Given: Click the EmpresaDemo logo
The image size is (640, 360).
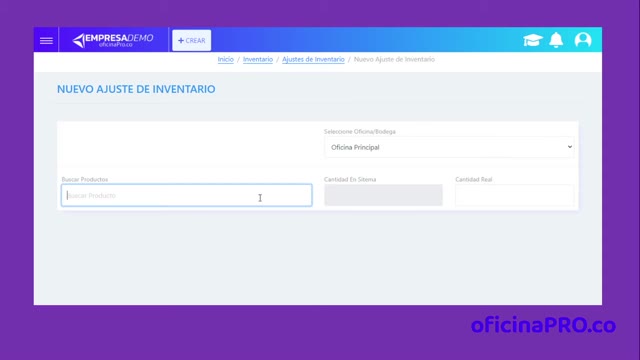Looking at the screenshot, I should coord(113,40).
